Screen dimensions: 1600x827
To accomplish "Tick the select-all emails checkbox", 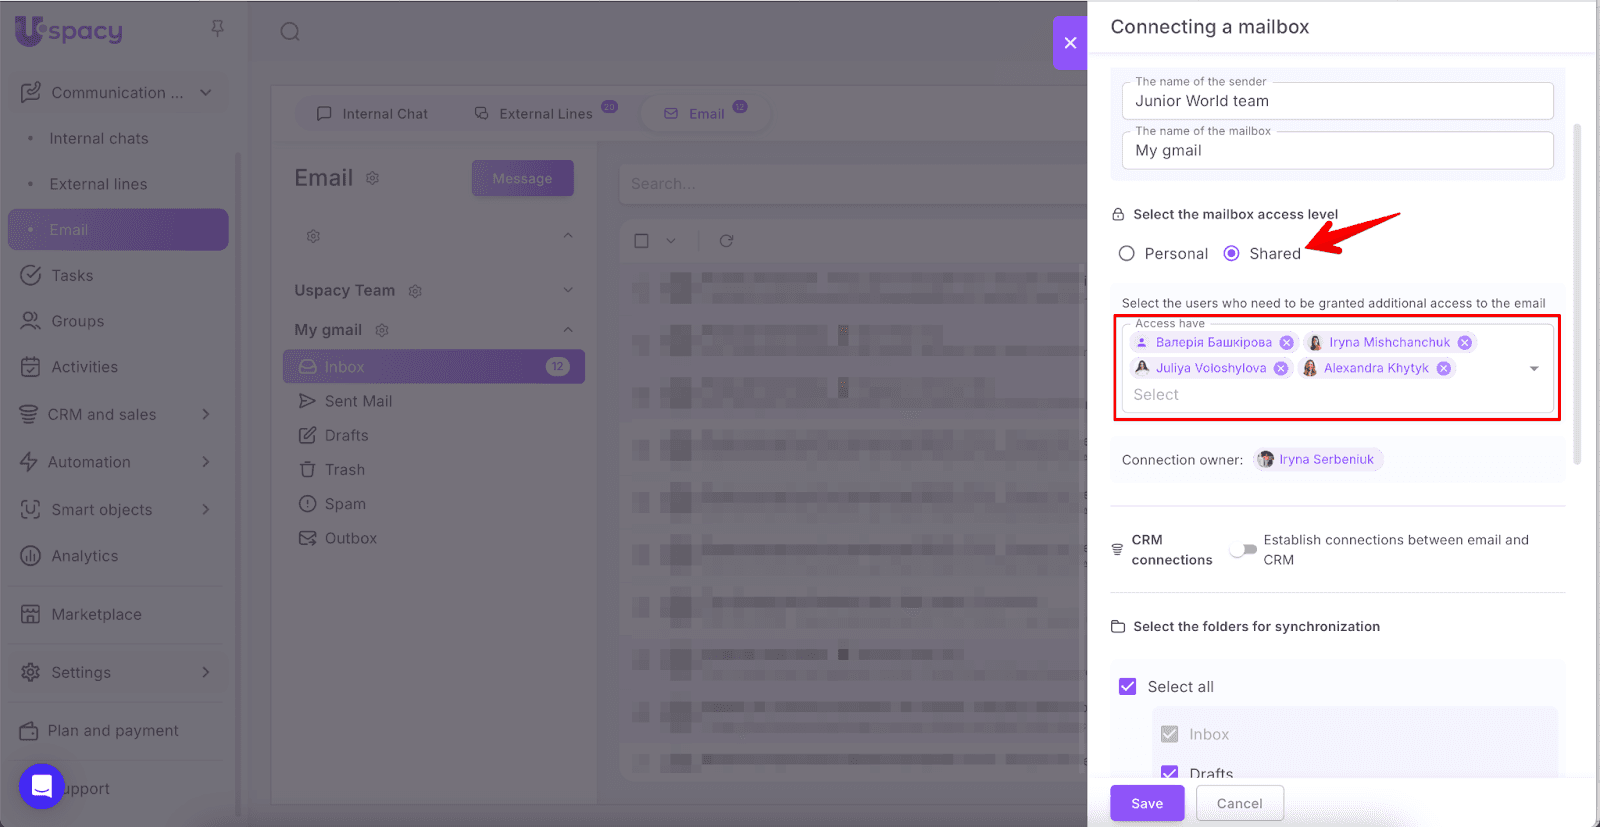I will pos(642,241).
